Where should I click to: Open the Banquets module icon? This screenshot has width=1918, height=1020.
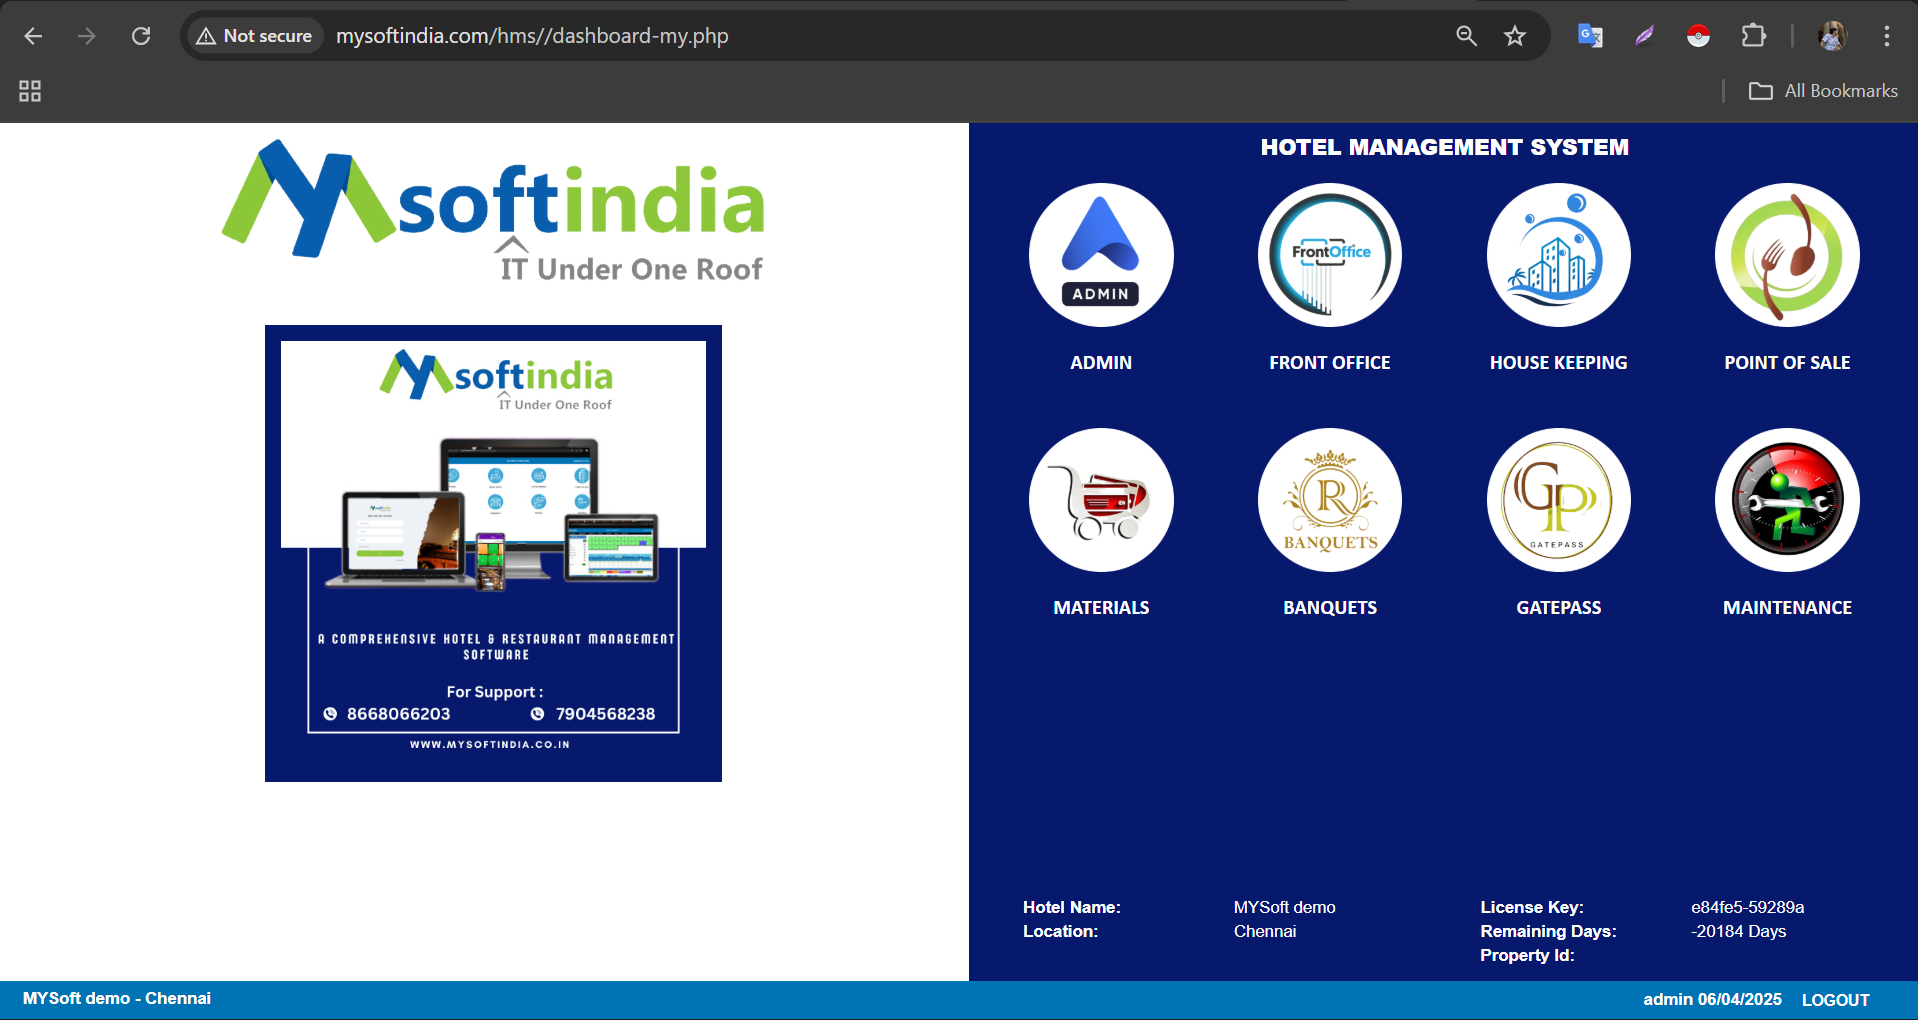pos(1329,500)
